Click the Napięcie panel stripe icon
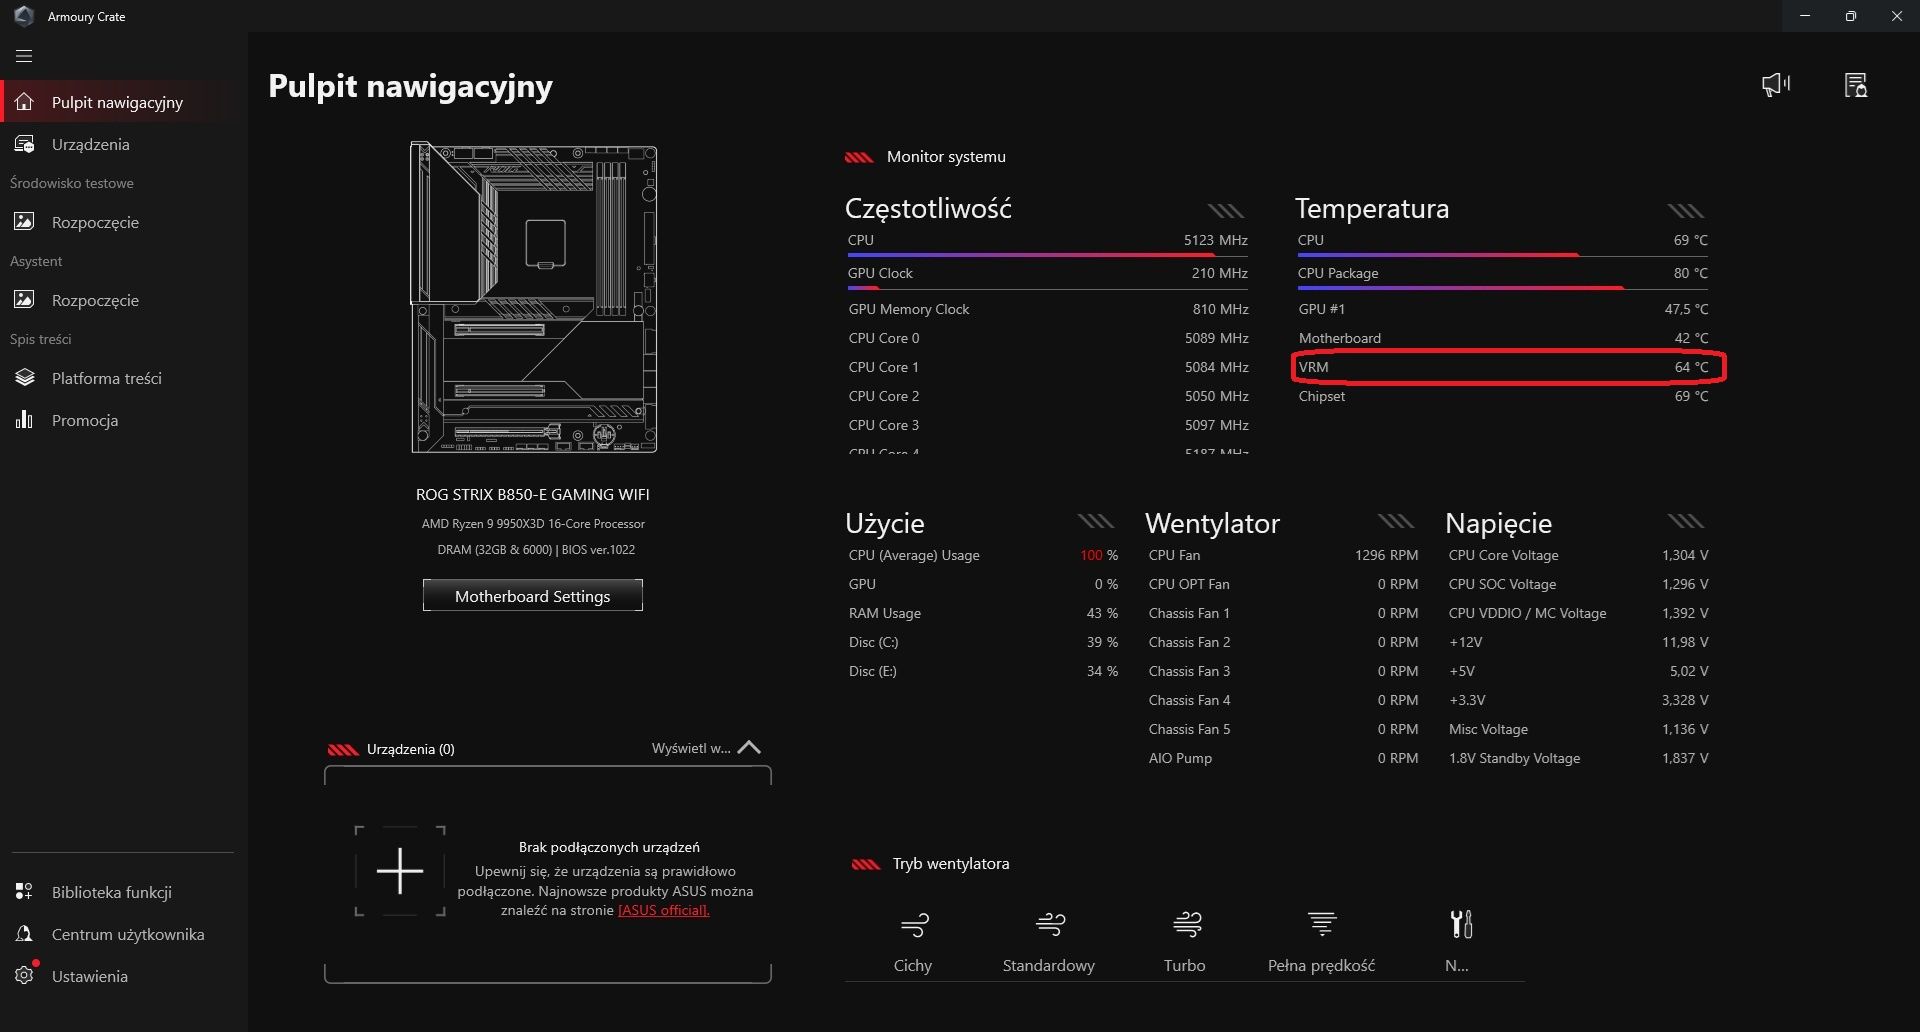The image size is (1920, 1032). point(1686,521)
